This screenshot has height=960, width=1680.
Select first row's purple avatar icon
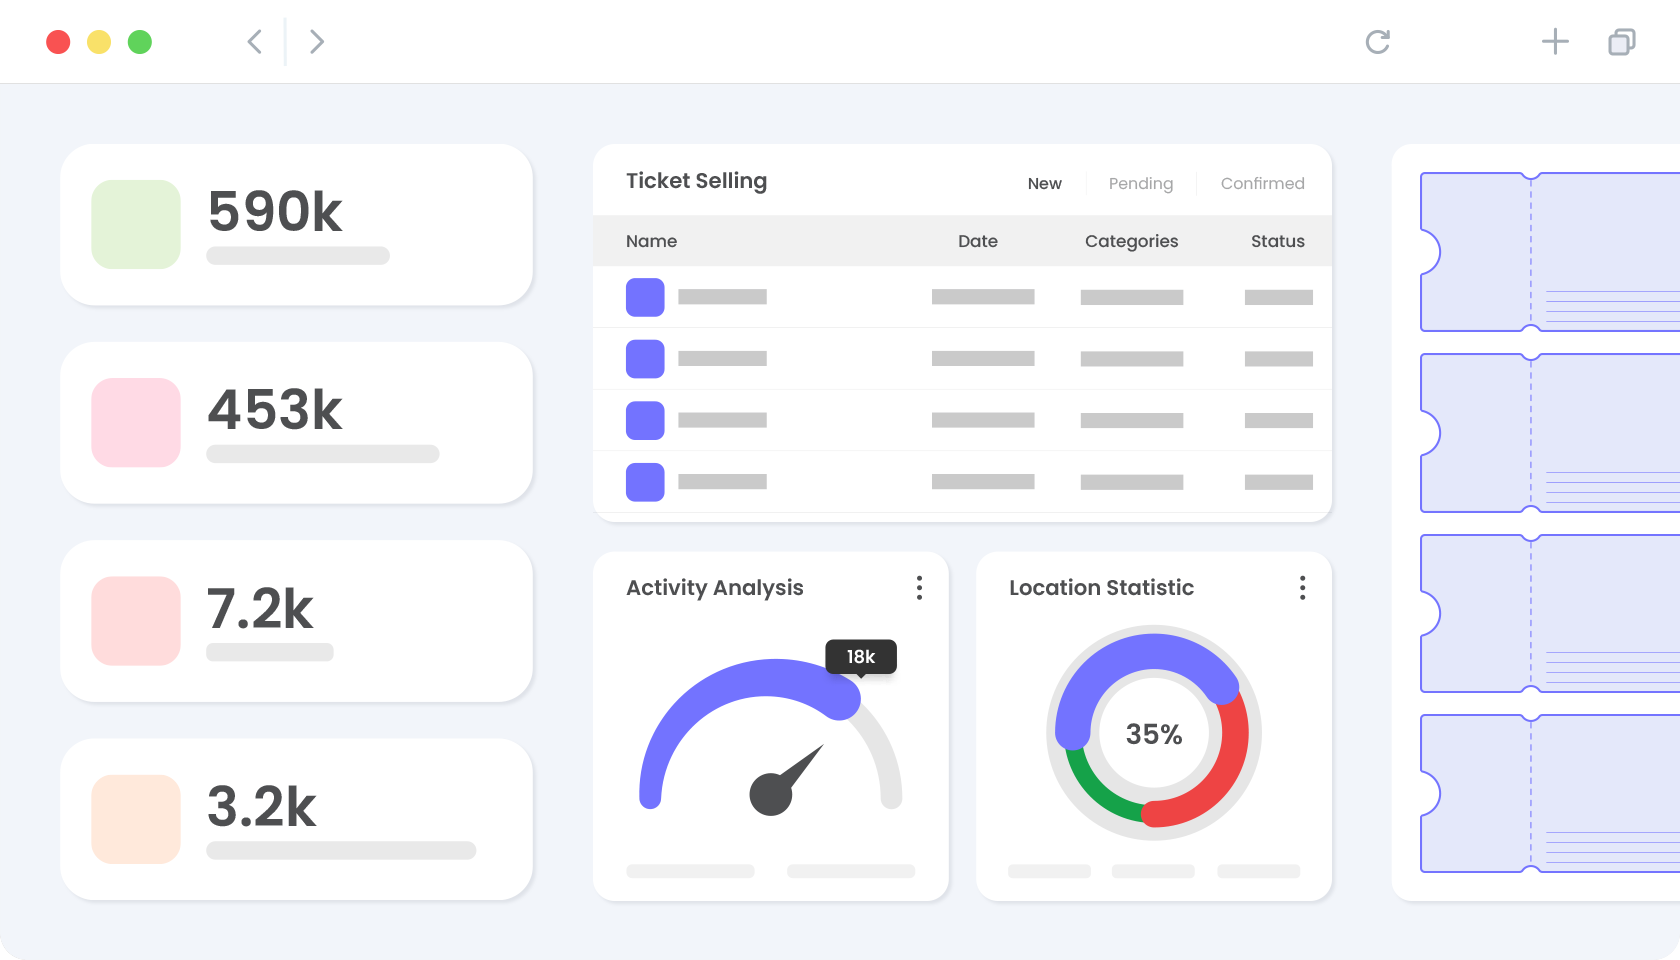[x=645, y=297]
